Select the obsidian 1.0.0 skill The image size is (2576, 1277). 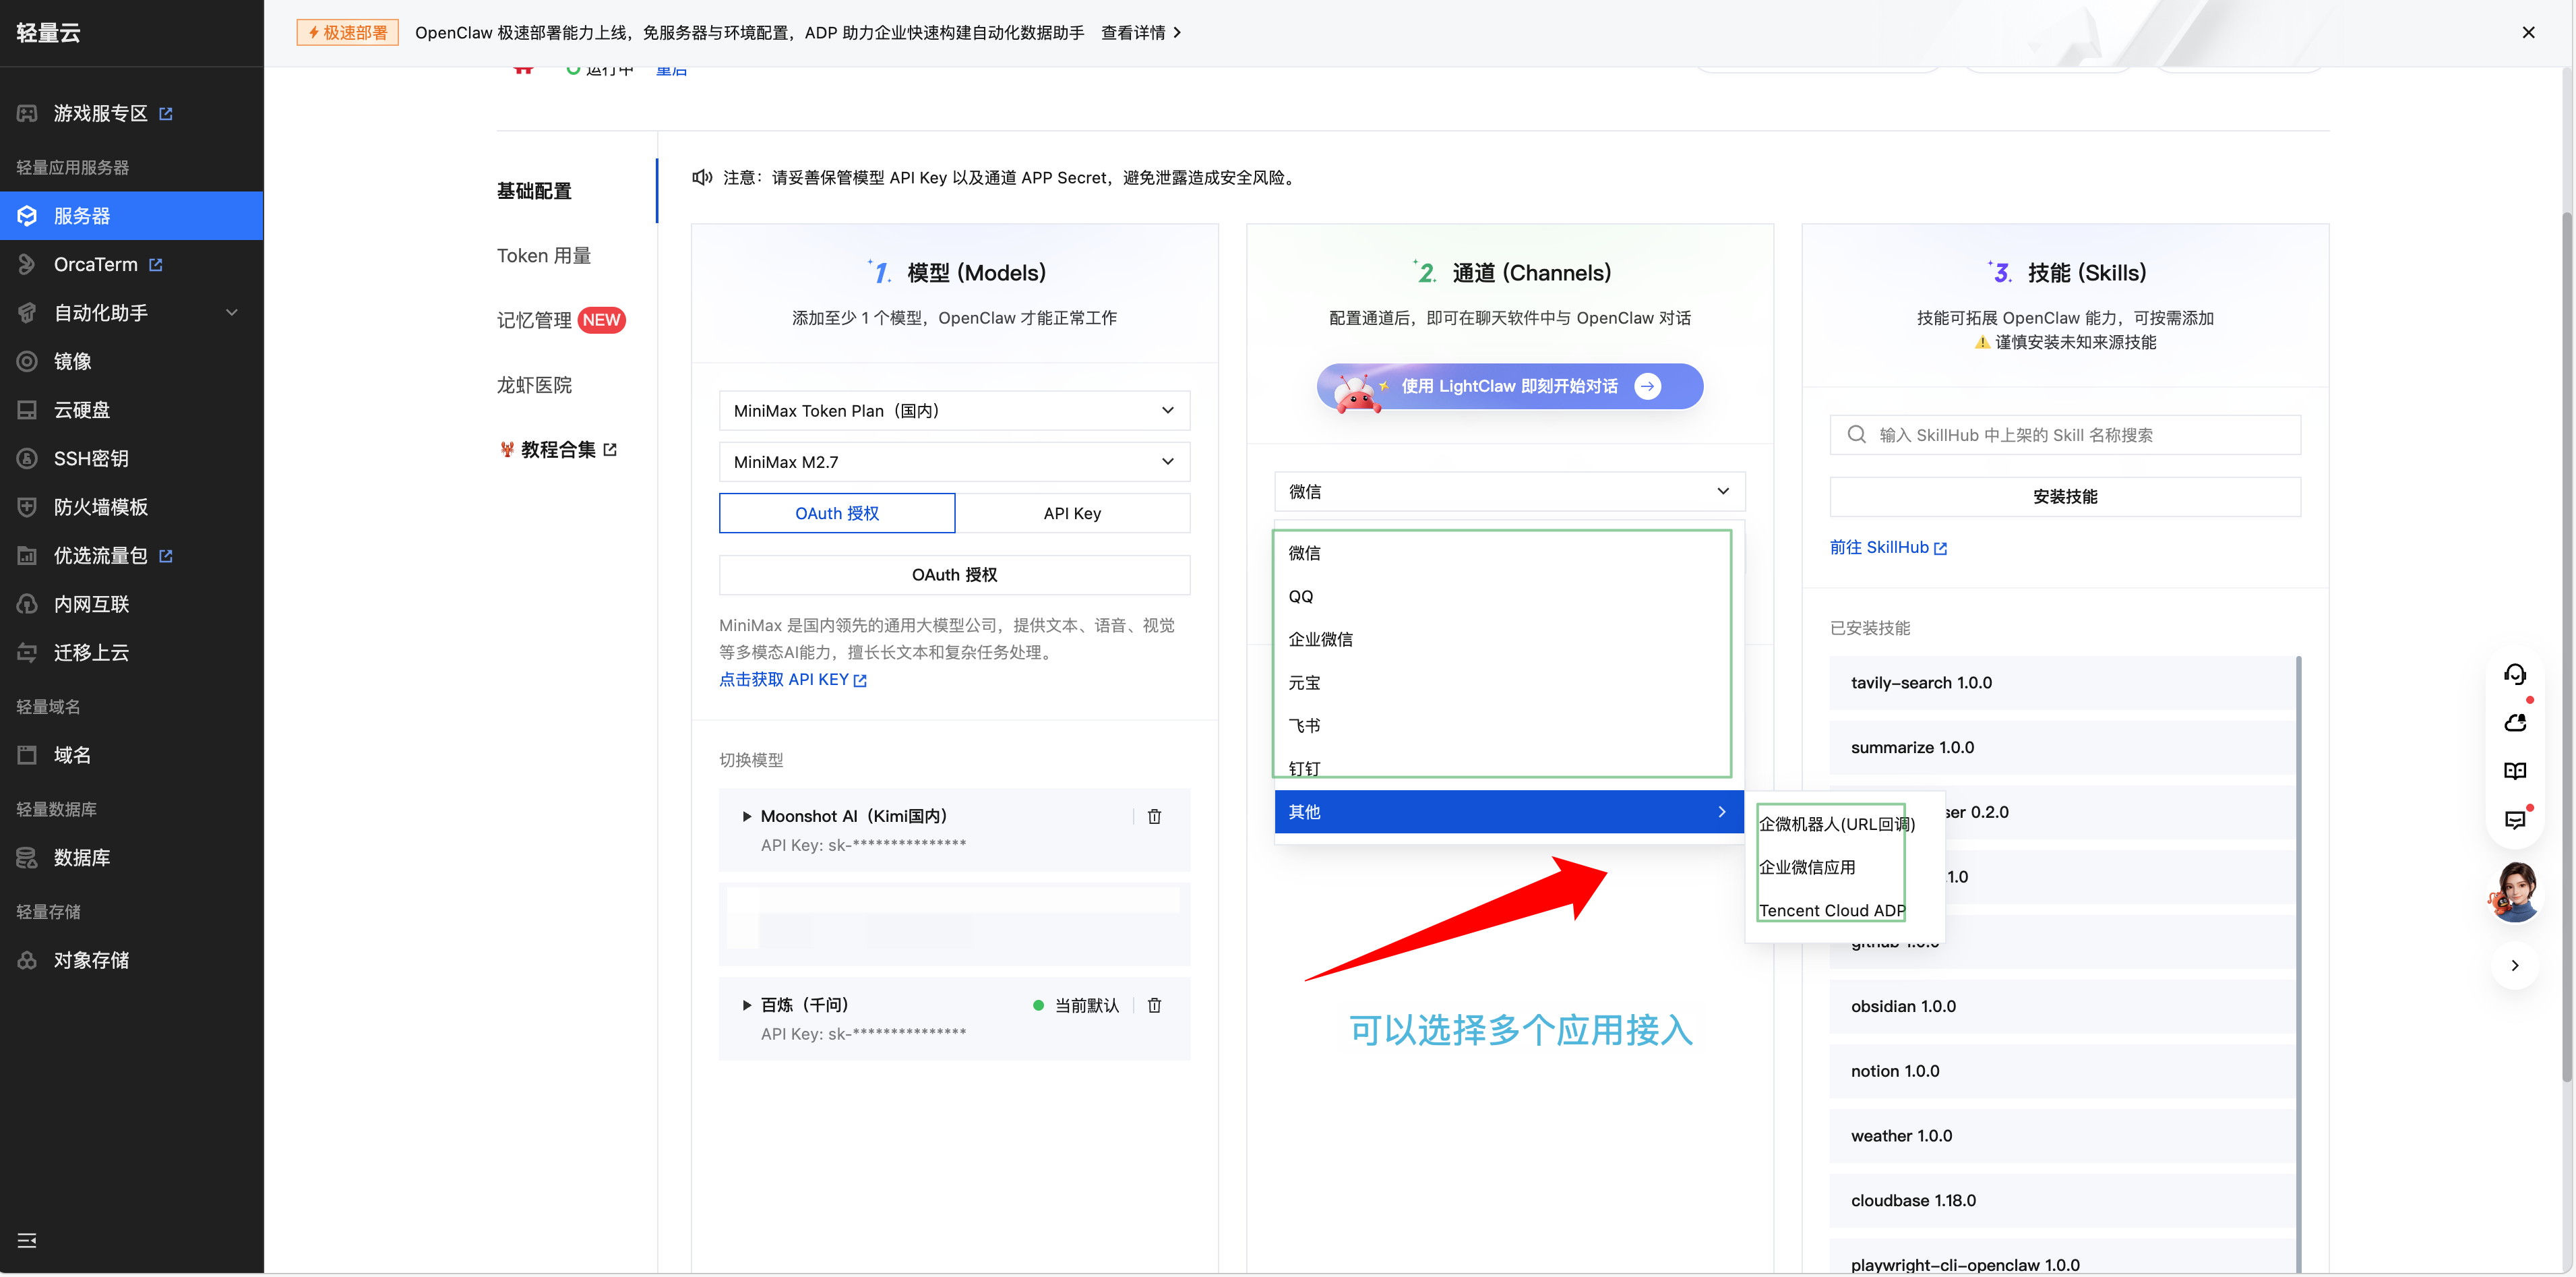pos(2062,1007)
